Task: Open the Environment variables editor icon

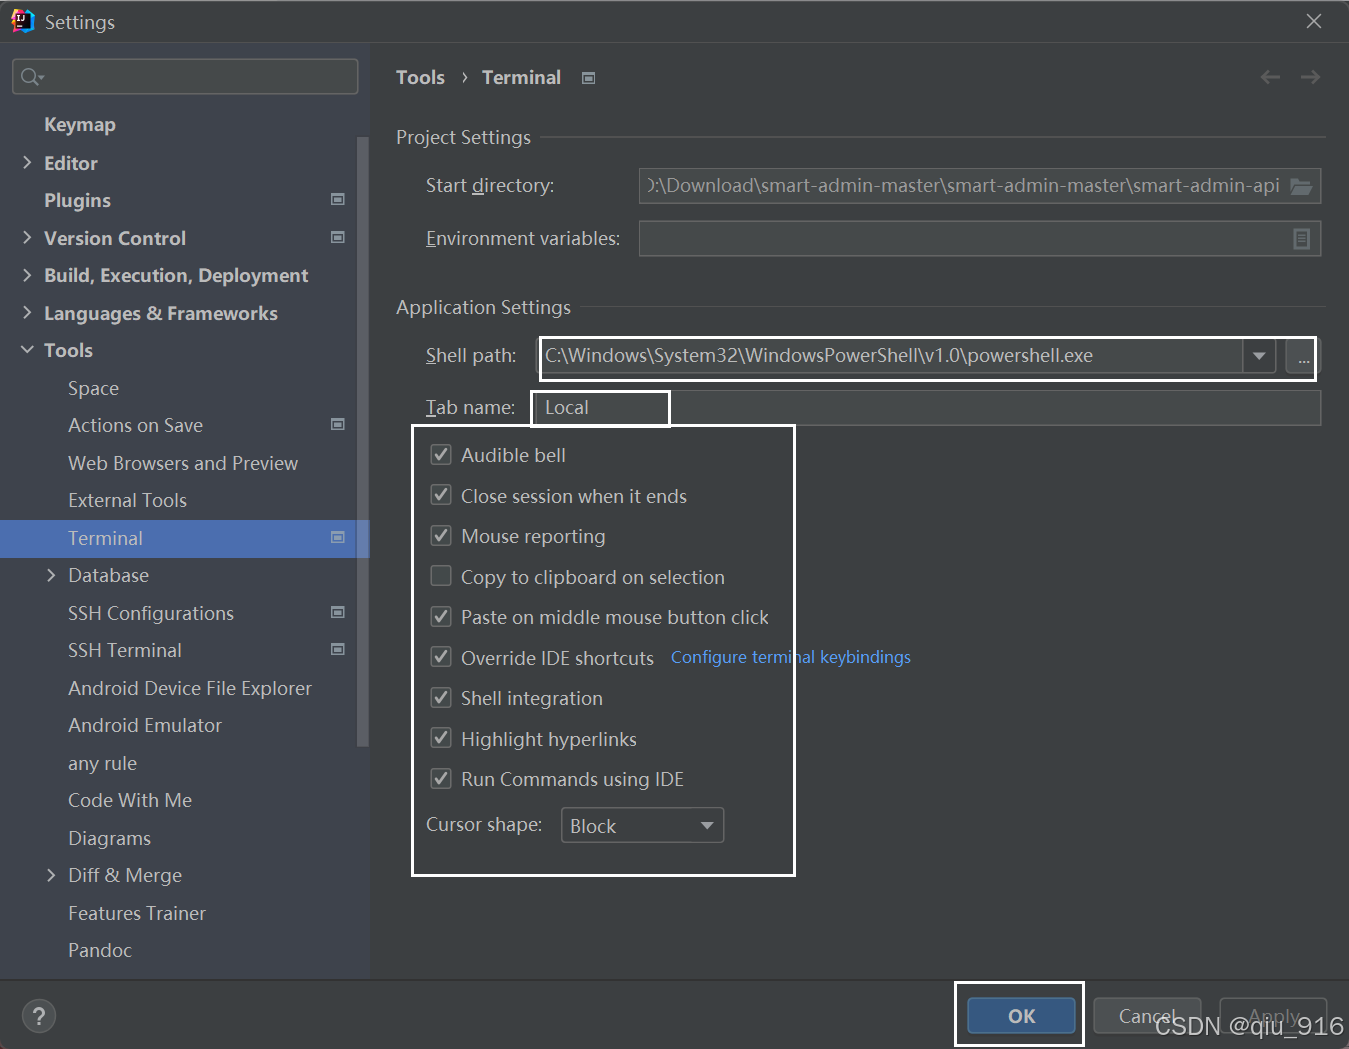Action: (1301, 238)
